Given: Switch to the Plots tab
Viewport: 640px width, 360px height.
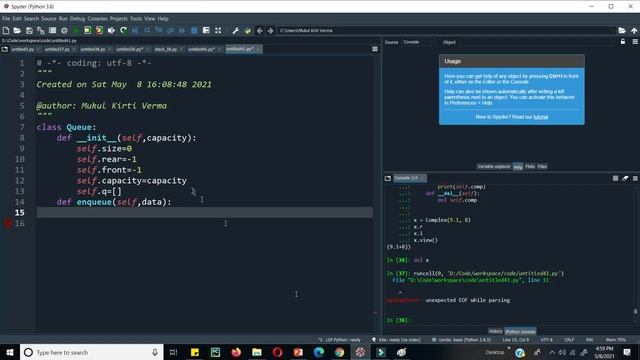Looking at the screenshot, I should click(x=530, y=167).
